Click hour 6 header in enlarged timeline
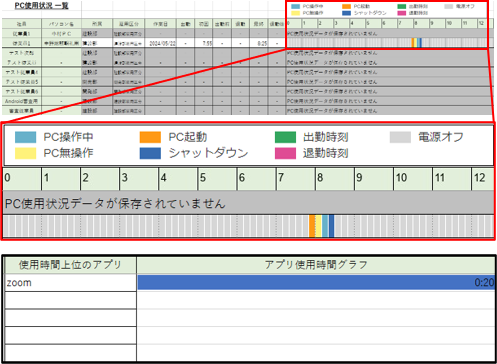The image size is (497, 364). (x=257, y=179)
